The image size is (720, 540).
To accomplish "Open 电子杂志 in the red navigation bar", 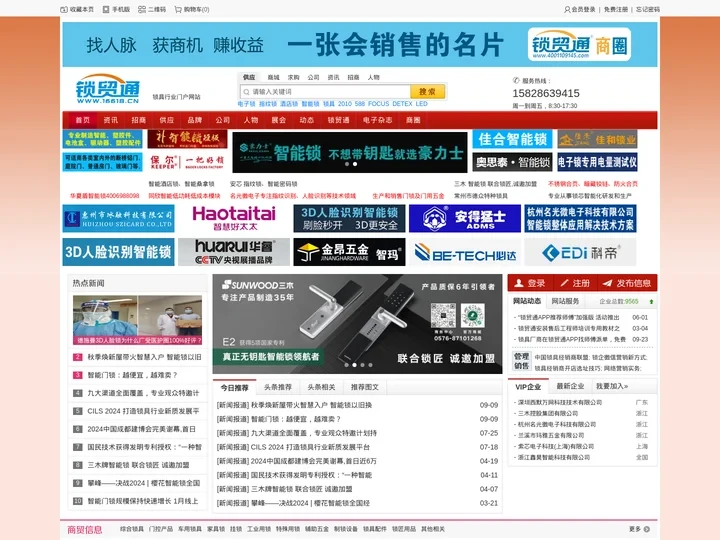I will (x=377, y=120).
